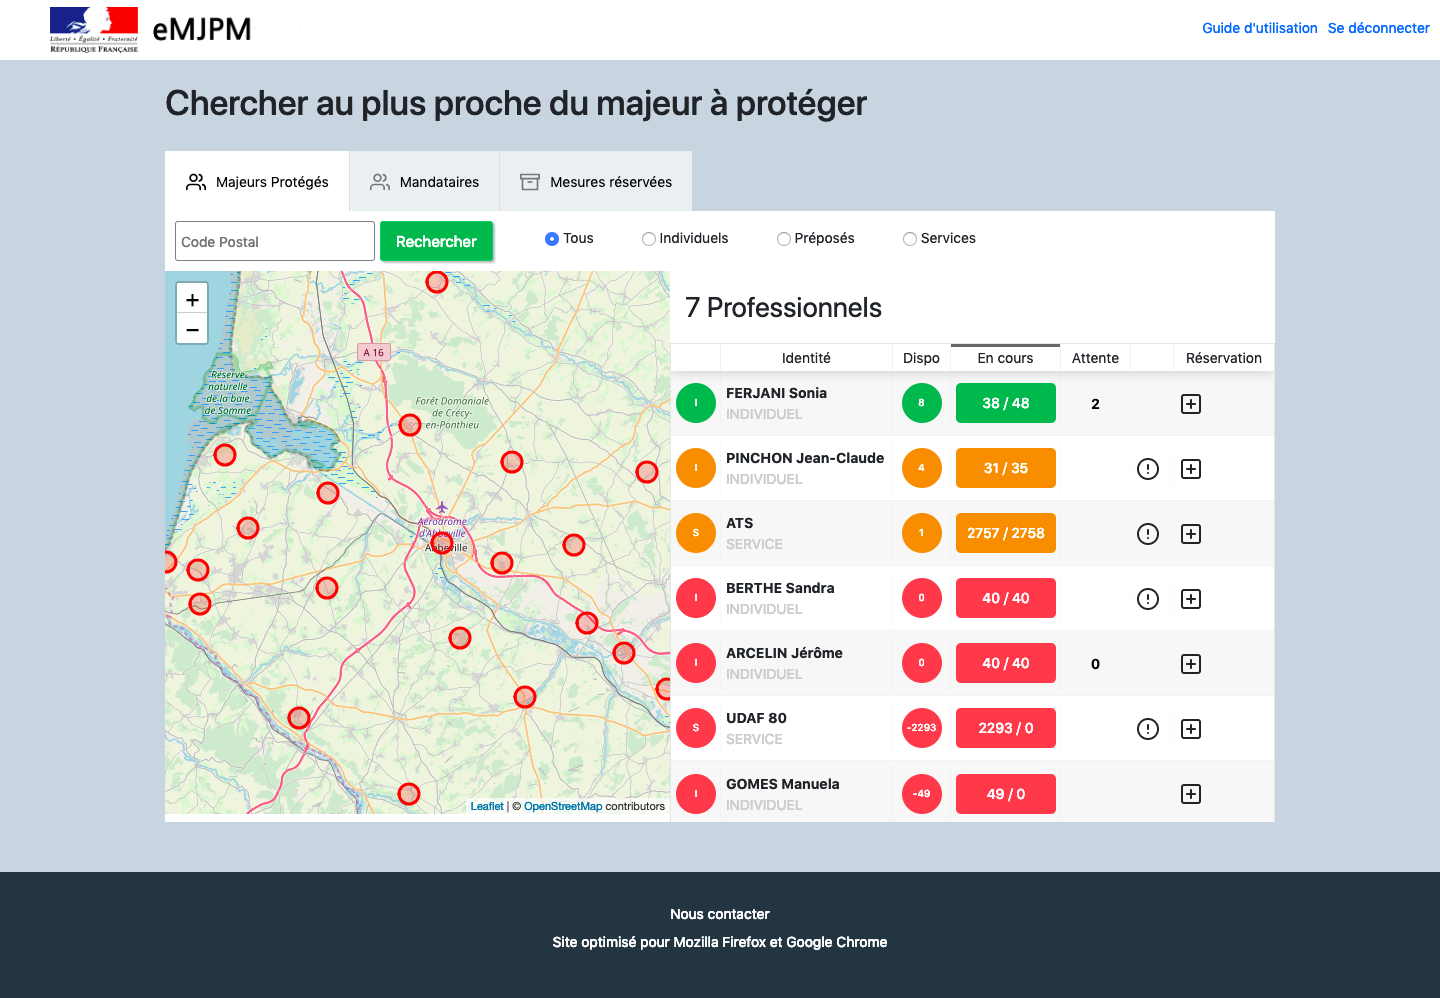Open the Mesures réservées tab
This screenshot has height=998, width=1440.
coord(596,182)
